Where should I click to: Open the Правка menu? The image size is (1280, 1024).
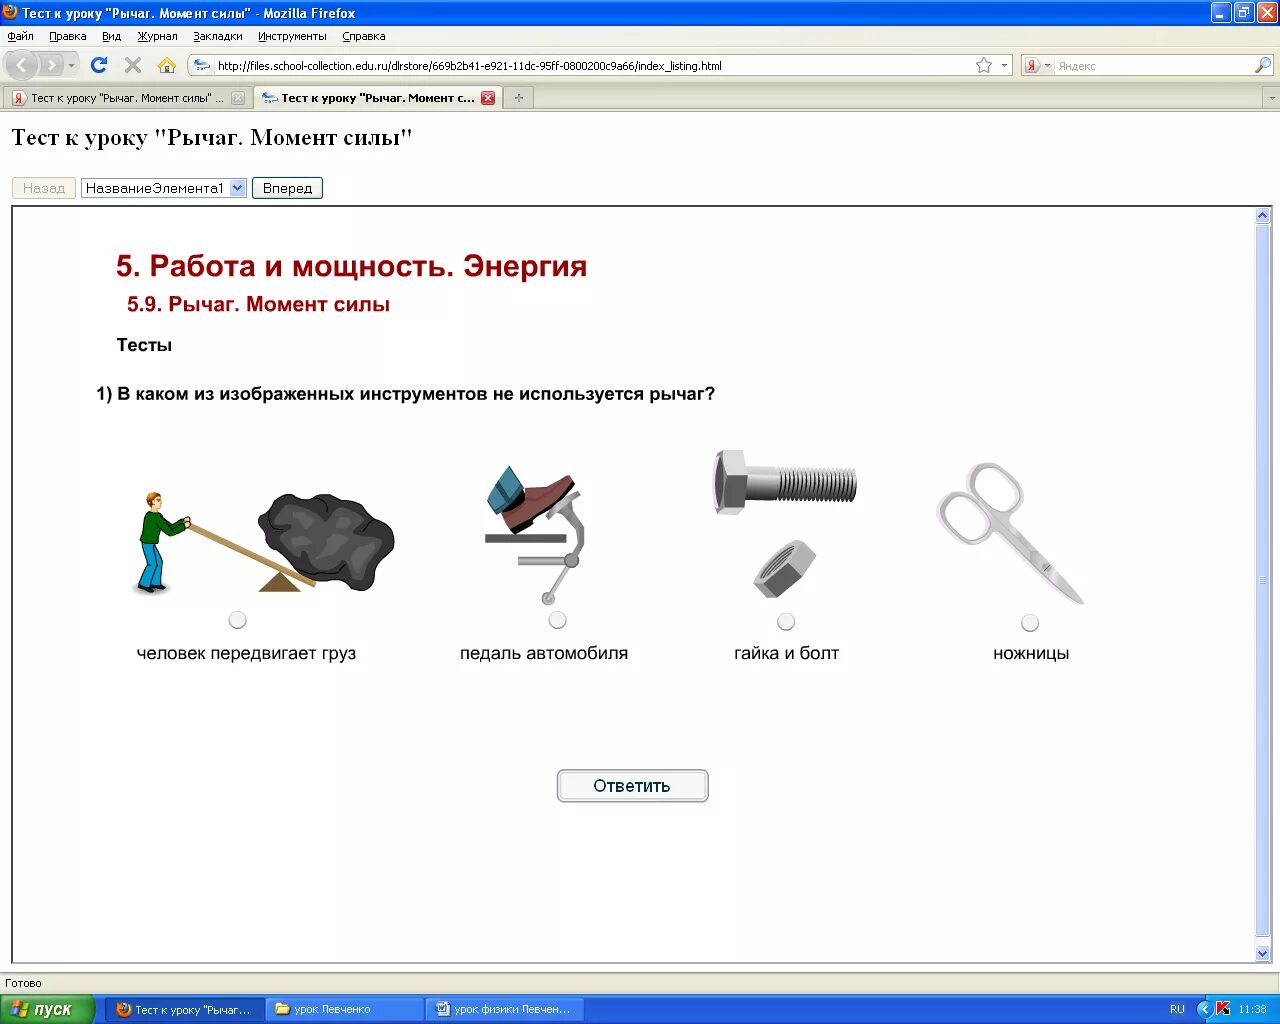coord(68,36)
